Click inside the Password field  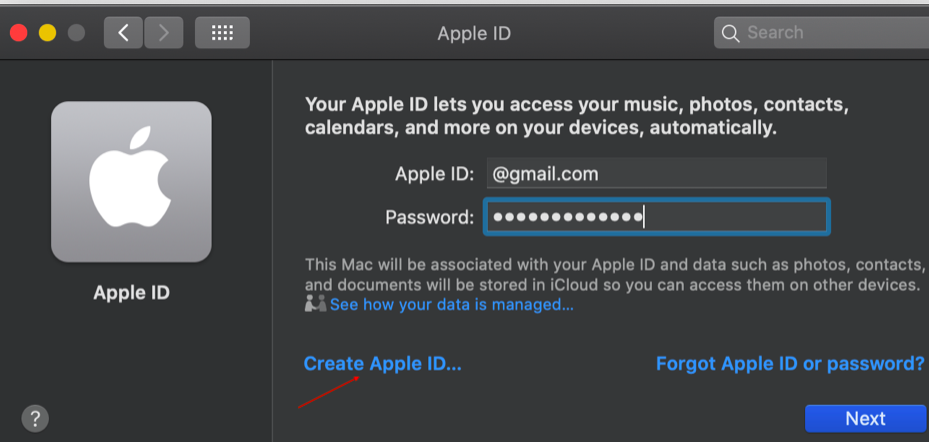pyautogui.click(x=656, y=216)
